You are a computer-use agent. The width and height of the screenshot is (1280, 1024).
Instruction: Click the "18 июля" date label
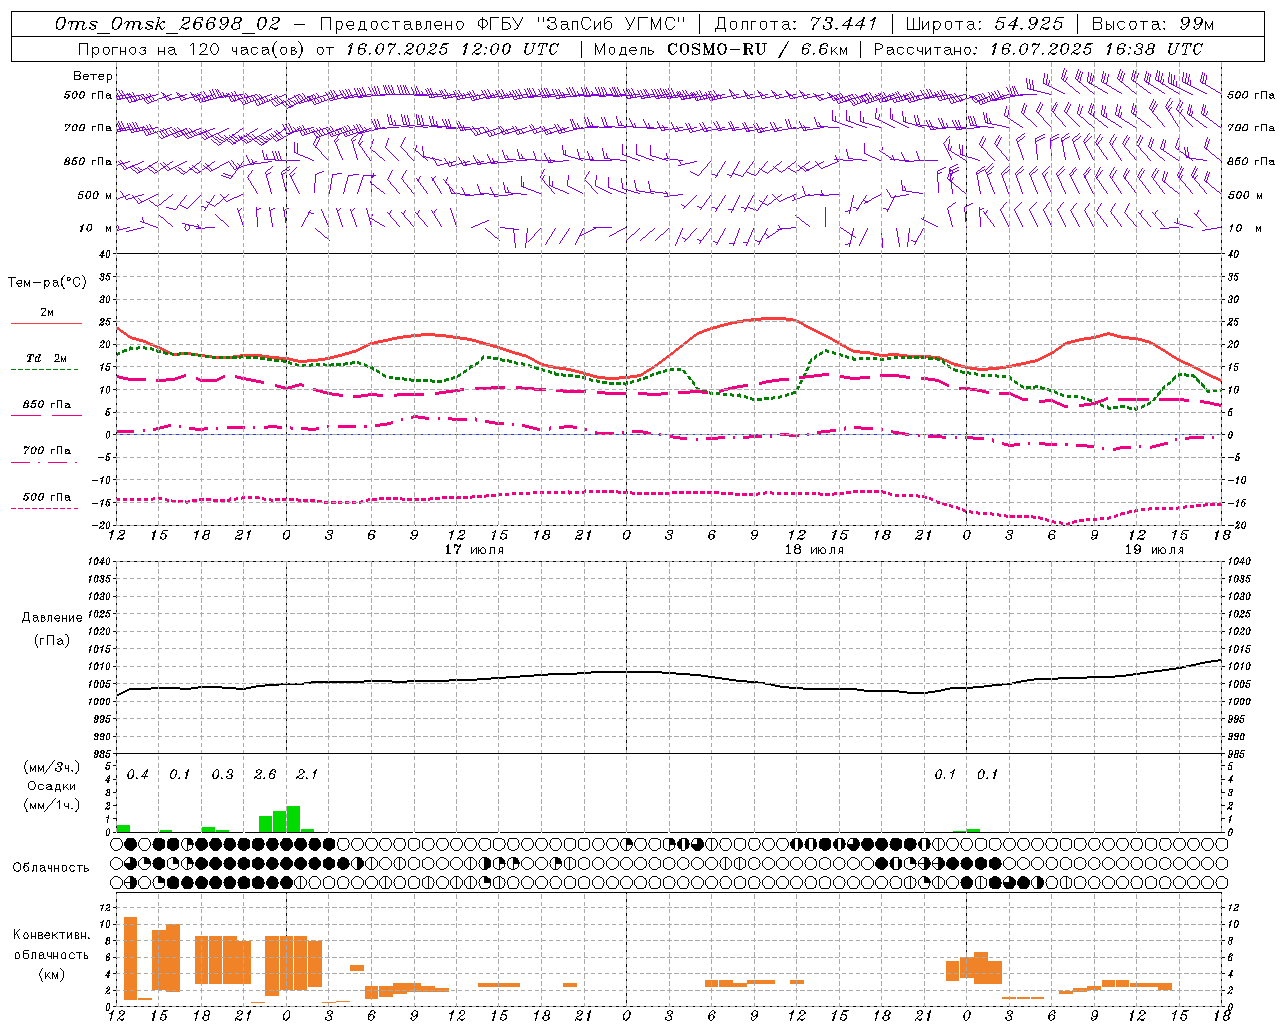click(x=814, y=550)
